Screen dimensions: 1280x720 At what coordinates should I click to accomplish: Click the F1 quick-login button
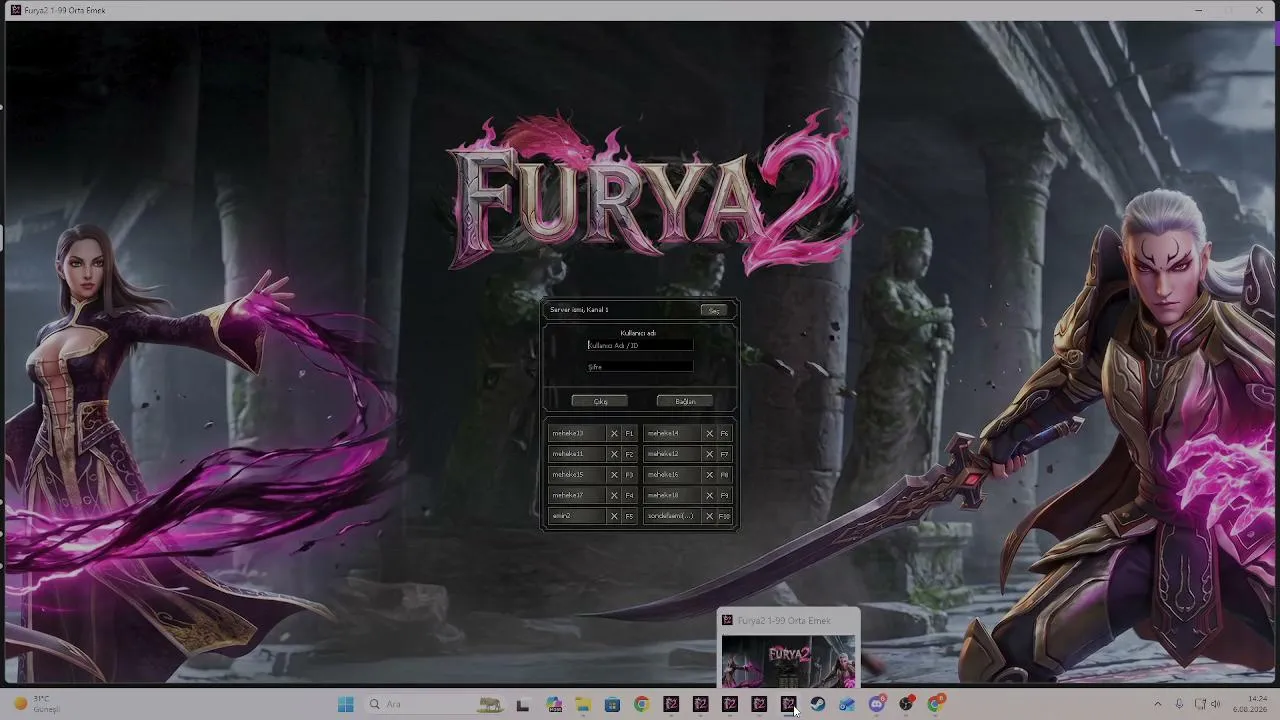[629, 433]
